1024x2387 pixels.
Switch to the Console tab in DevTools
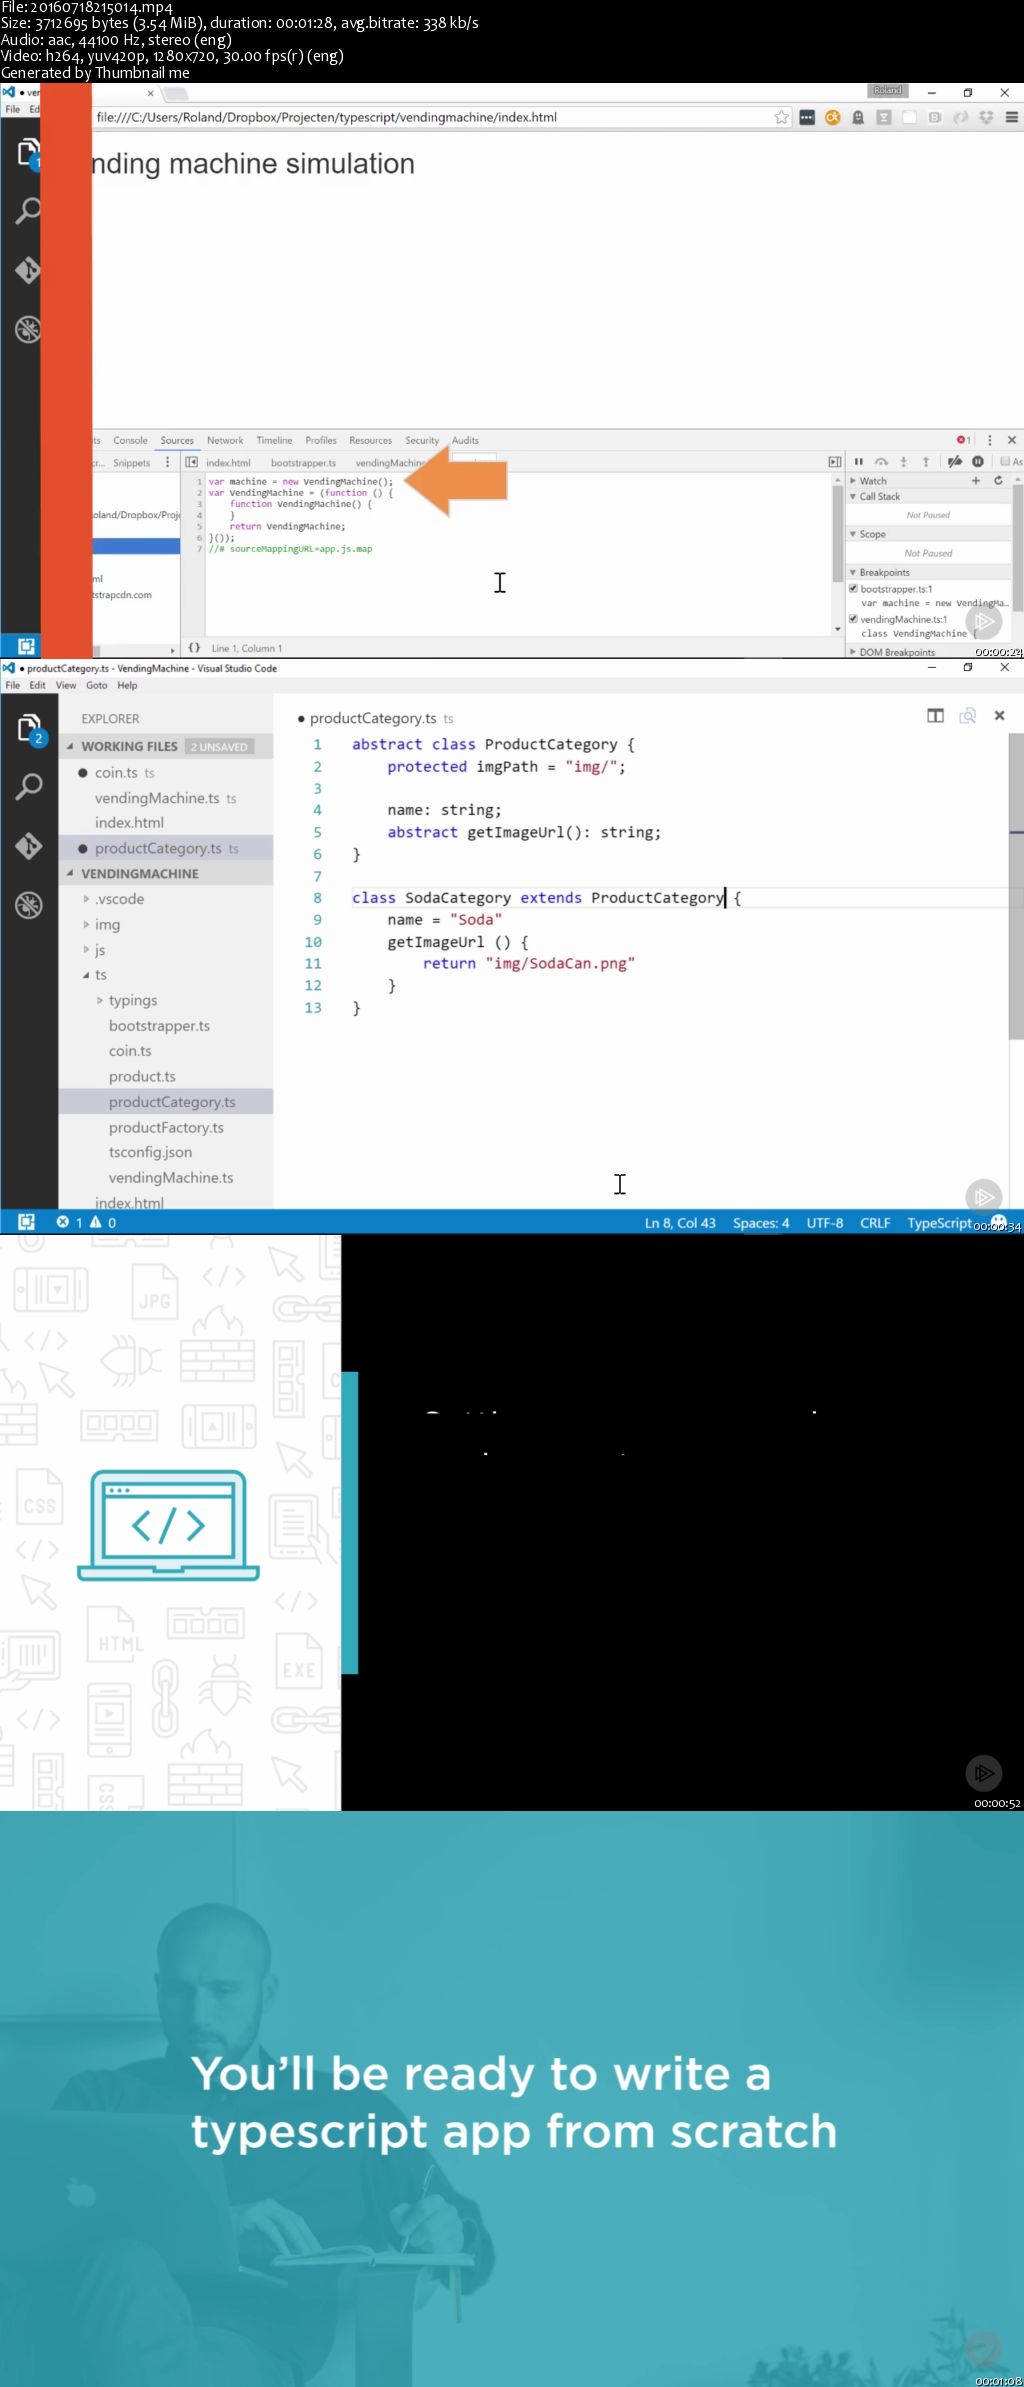pyautogui.click(x=130, y=441)
